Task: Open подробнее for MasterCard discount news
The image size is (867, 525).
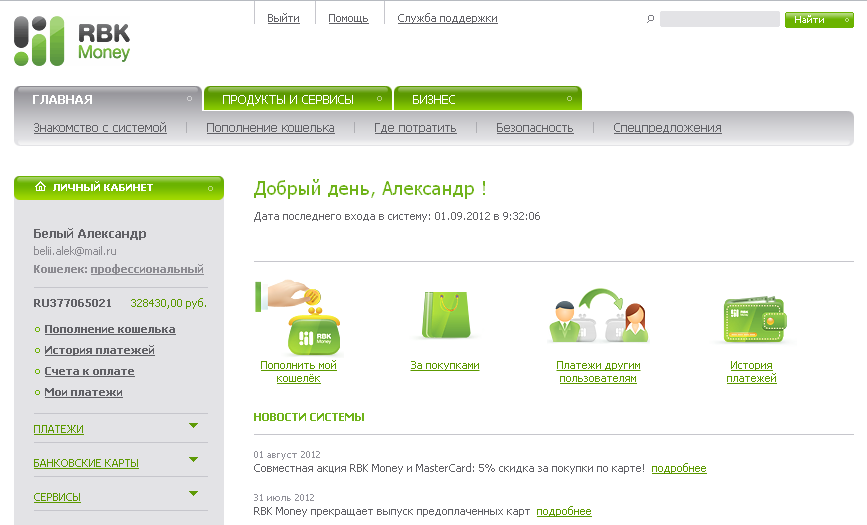Action: tap(679, 469)
